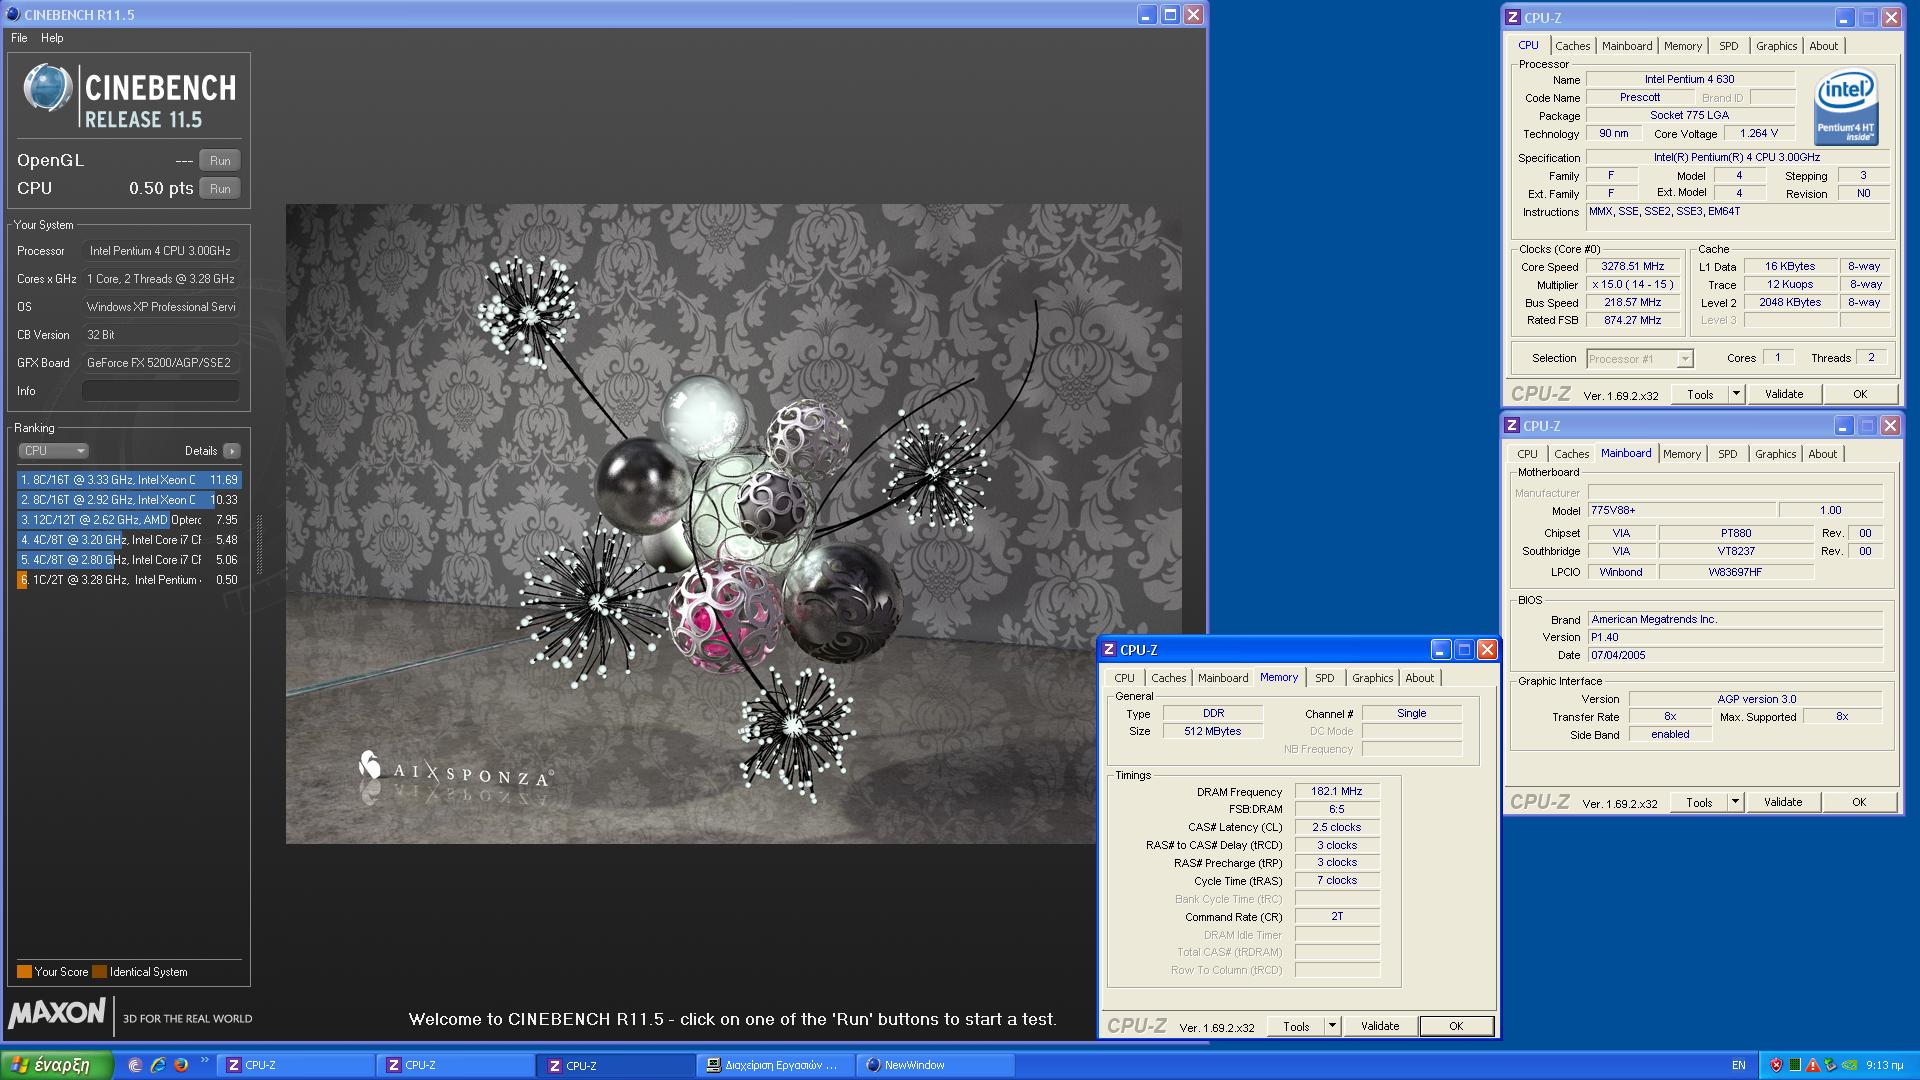Screen dimensions: 1920x1080
Task: Click Validate in CPU-Z Mainboard window
Action: coord(1783,802)
